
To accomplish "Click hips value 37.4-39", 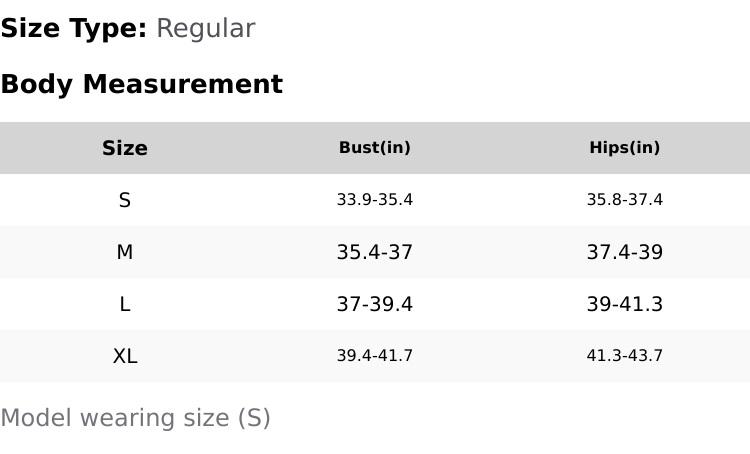I will [625, 252].
